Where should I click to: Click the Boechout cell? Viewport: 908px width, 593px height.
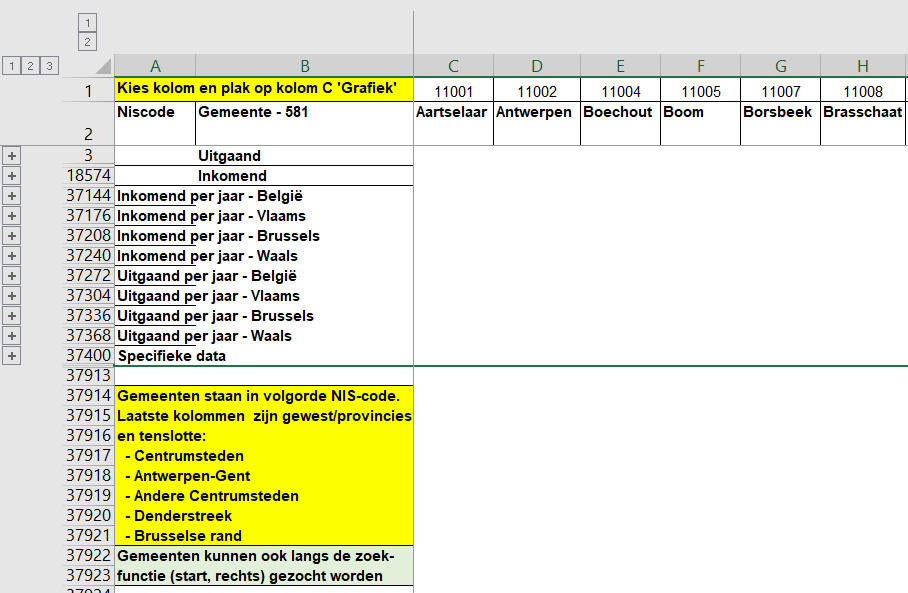[x=620, y=123]
